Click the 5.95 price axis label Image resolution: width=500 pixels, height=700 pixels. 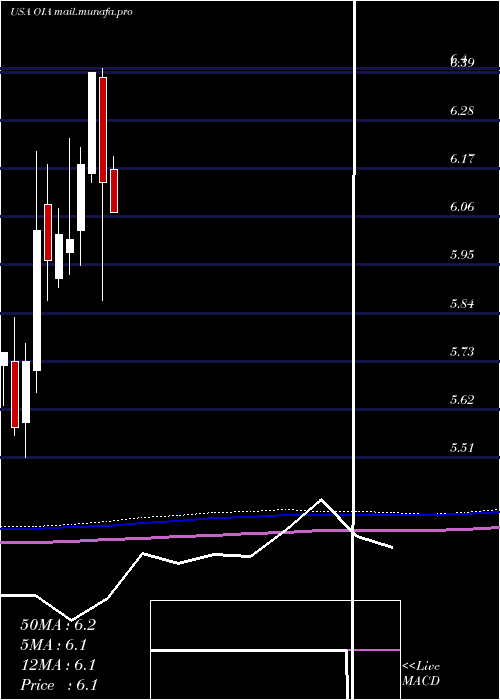click(462, 255)
